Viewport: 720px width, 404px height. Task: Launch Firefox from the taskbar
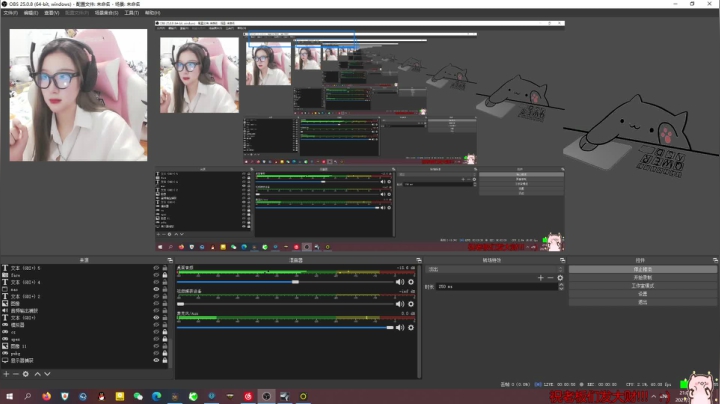(x=46, y=396)
